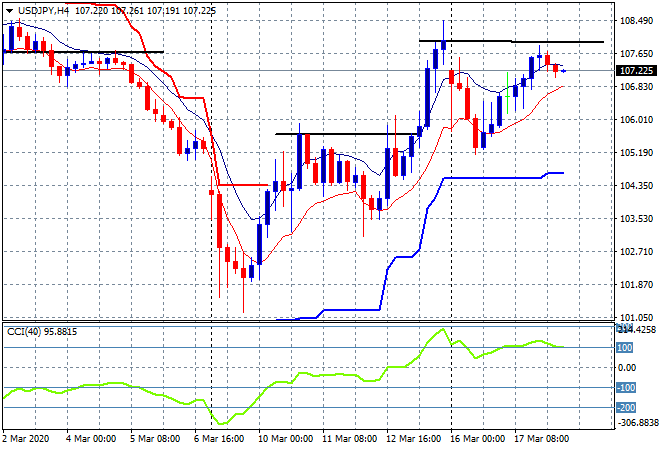Click the OHLC values 107.220 107.261 107.191 107.225

[x=146, y=11]
